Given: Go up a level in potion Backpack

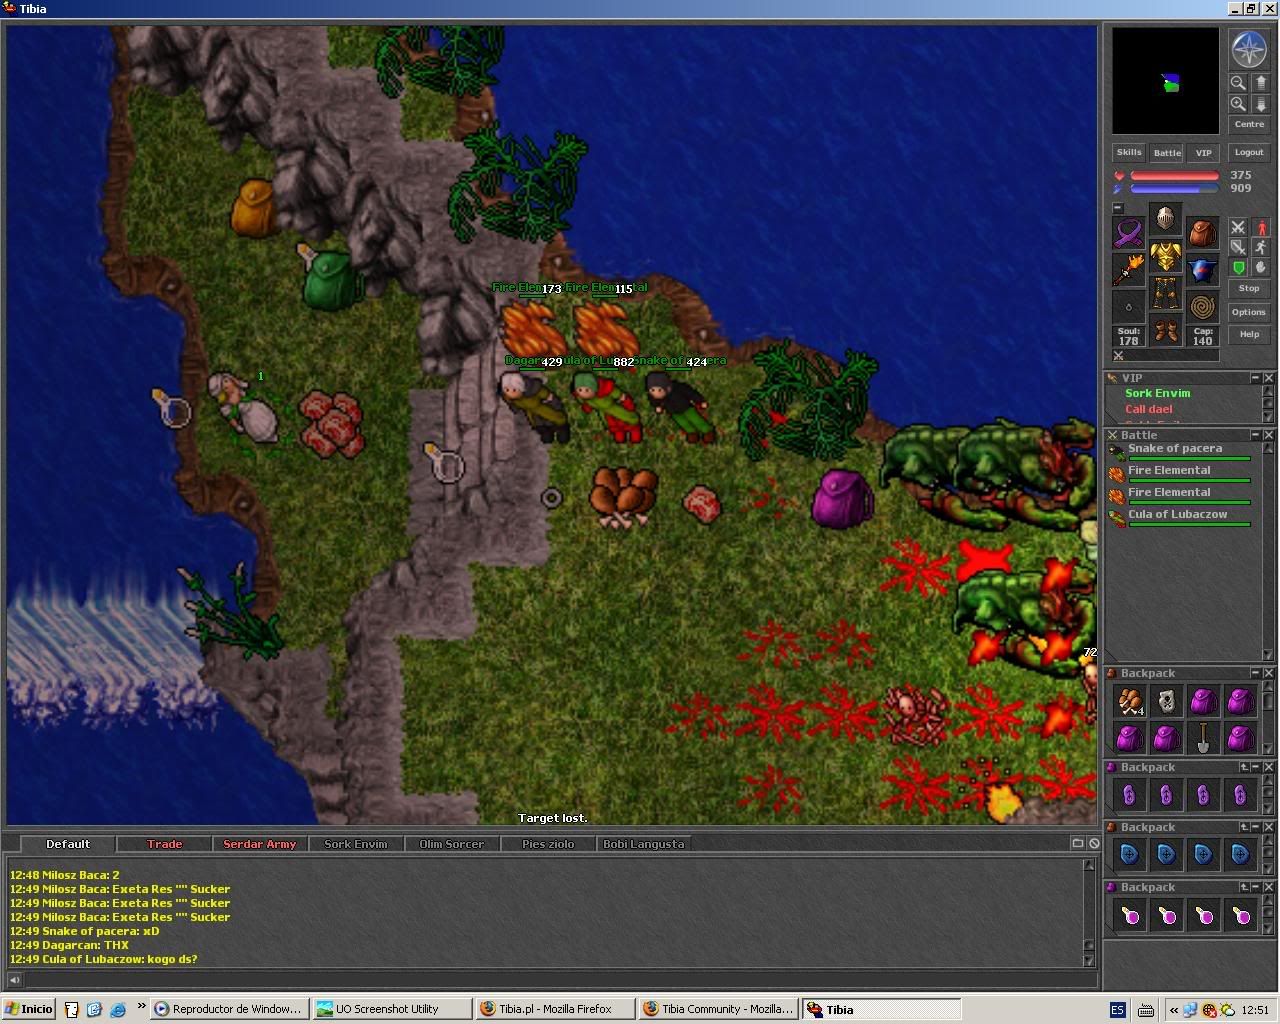Looking at the screenshot, I should [1244, 887].
